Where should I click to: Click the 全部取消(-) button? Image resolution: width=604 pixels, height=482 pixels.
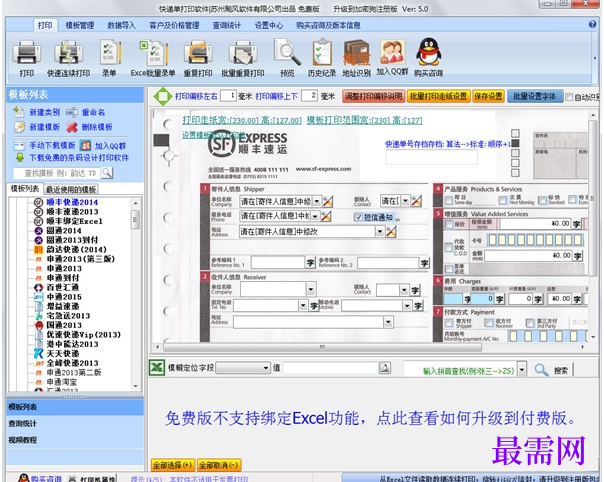pyautogui.click(x=219, y=465)
